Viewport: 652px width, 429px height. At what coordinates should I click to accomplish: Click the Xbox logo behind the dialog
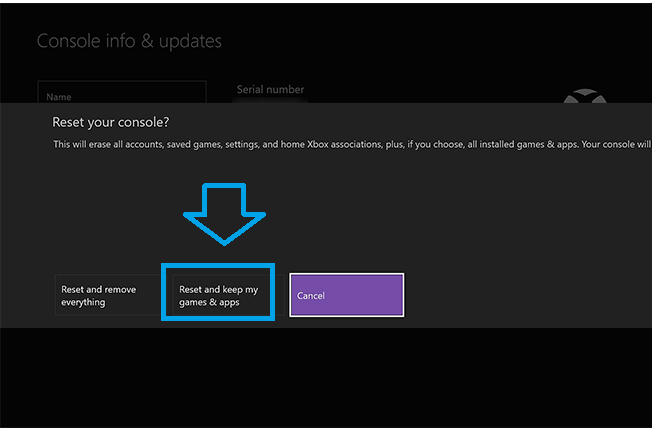click(585, 96)
